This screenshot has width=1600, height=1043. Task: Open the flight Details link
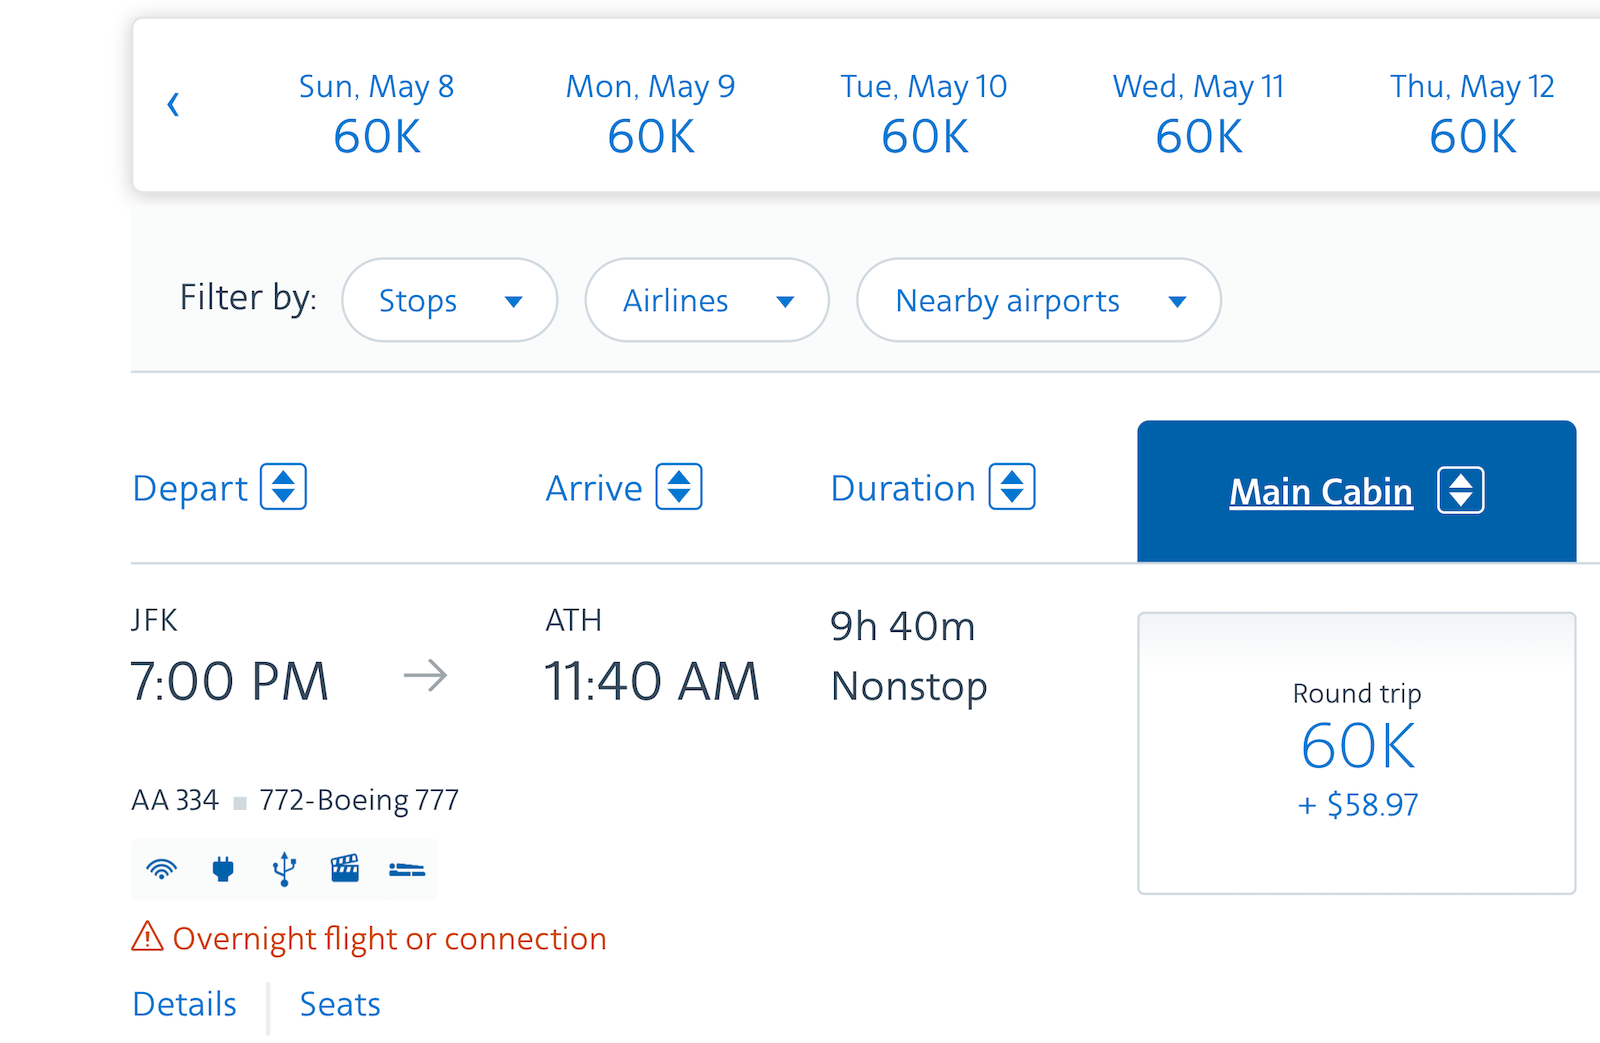click(184, 1004)
